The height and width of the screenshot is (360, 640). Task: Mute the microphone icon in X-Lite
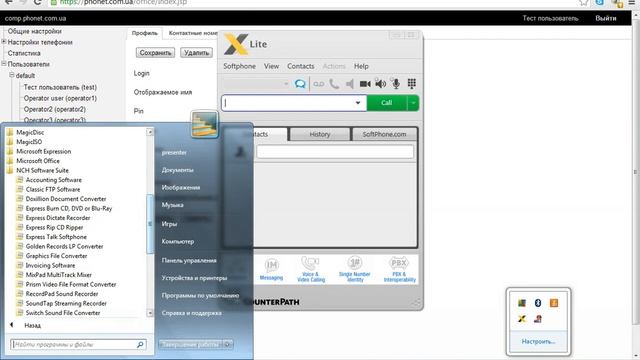(396, 84)
